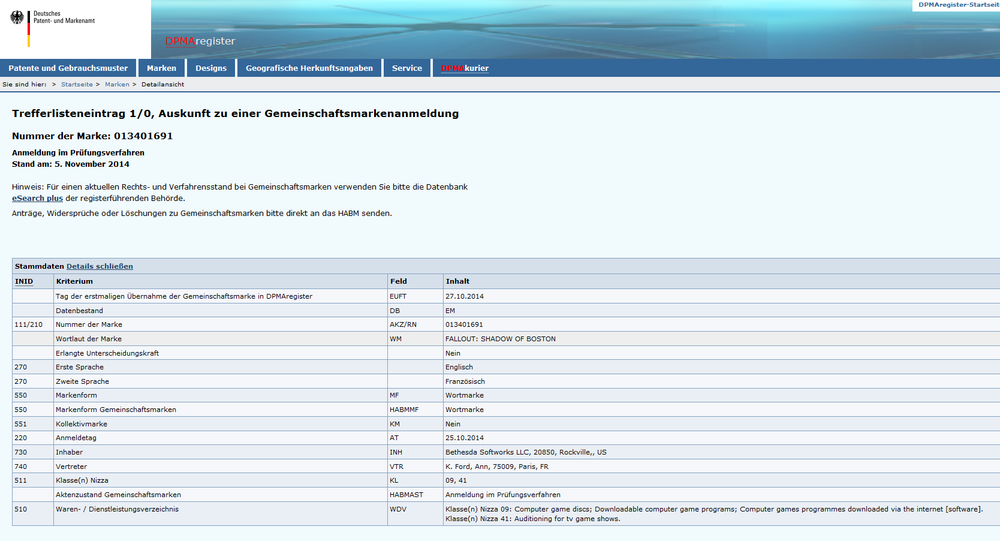Select the HABMAST field code
This screenshot has height=541, width=1000.
406,494
